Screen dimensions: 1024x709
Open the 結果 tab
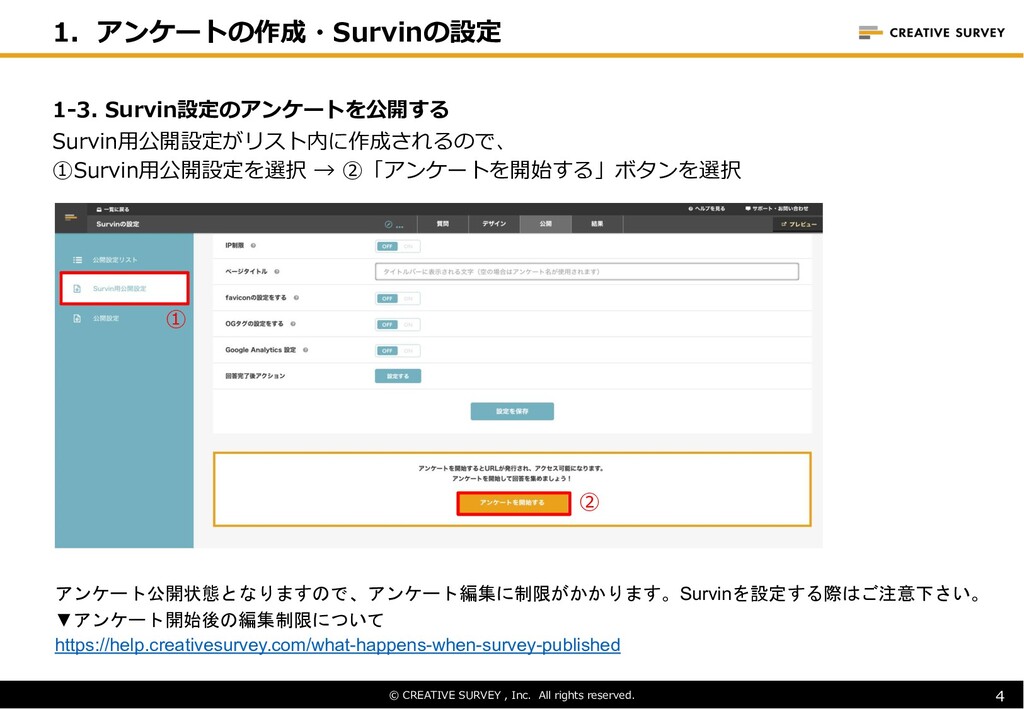pyautogui.click(x=597, y=224)
